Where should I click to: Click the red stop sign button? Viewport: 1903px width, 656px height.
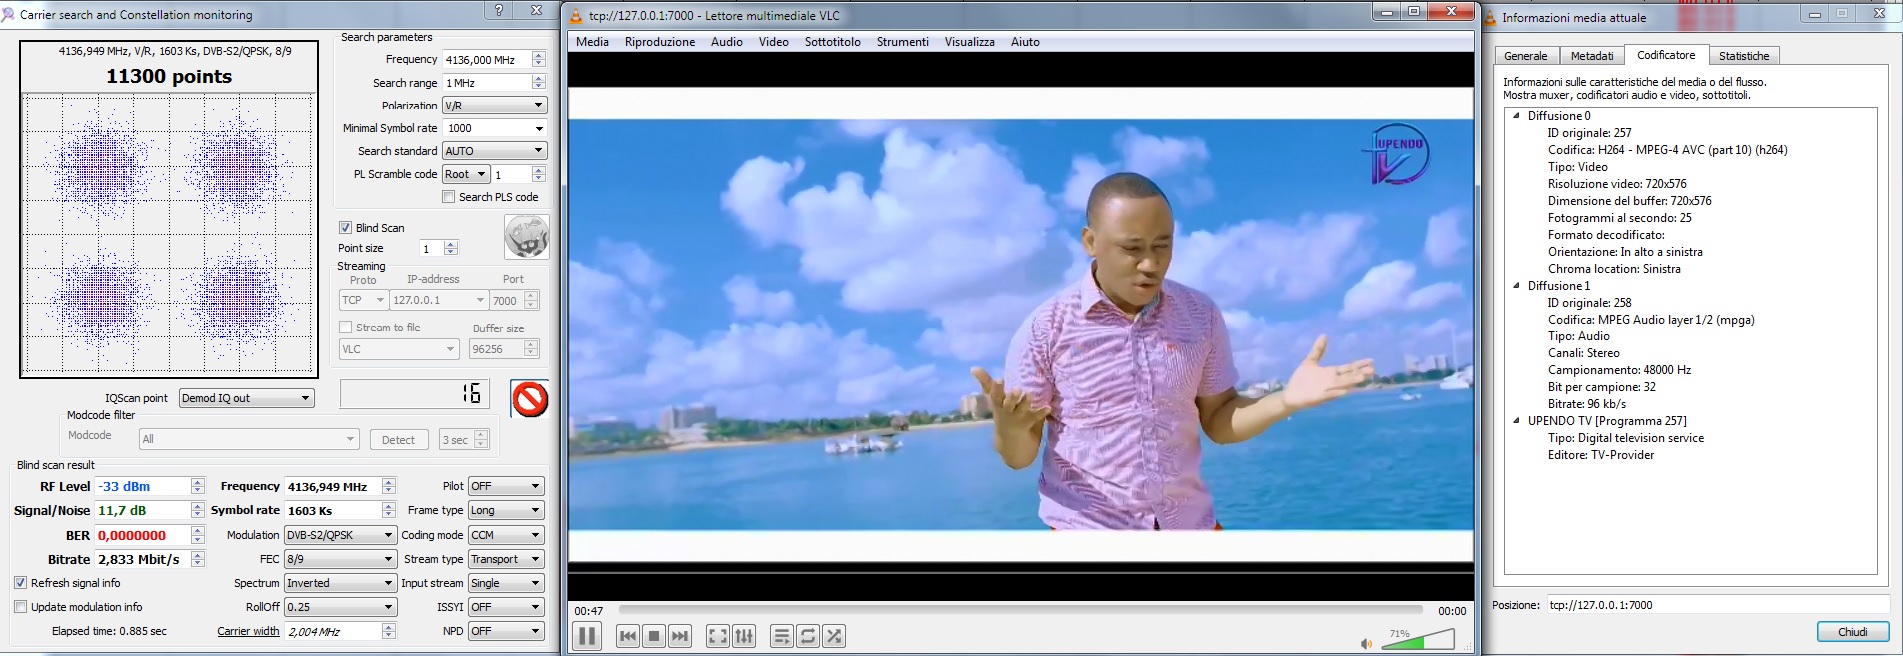pyautogui.click(x=530, y=399)
